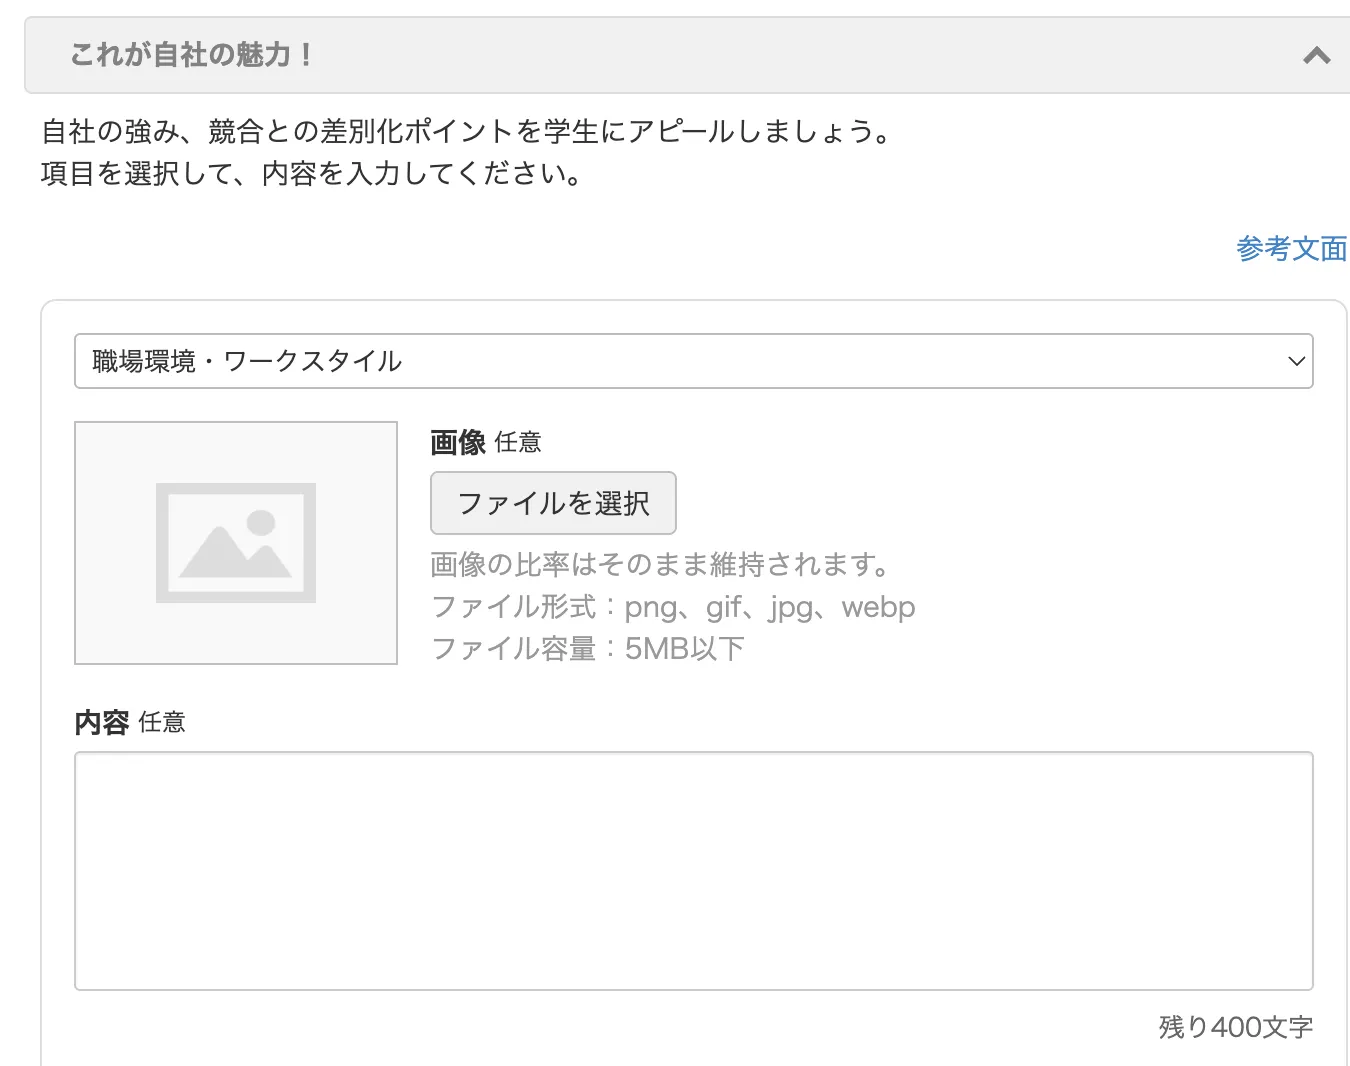Focus the 内容 text area

(693, 871)
